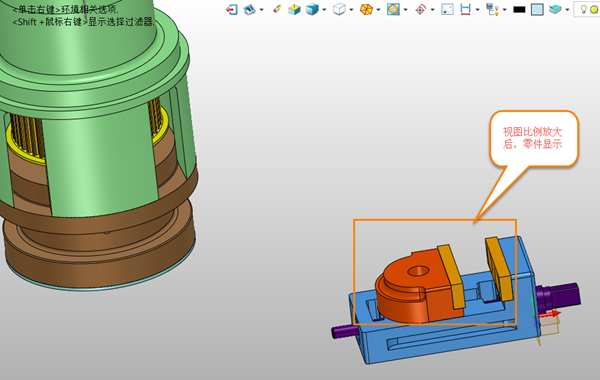Toggle the teal layered plane display icon
600x380 pixels.
tap(555, 9)
